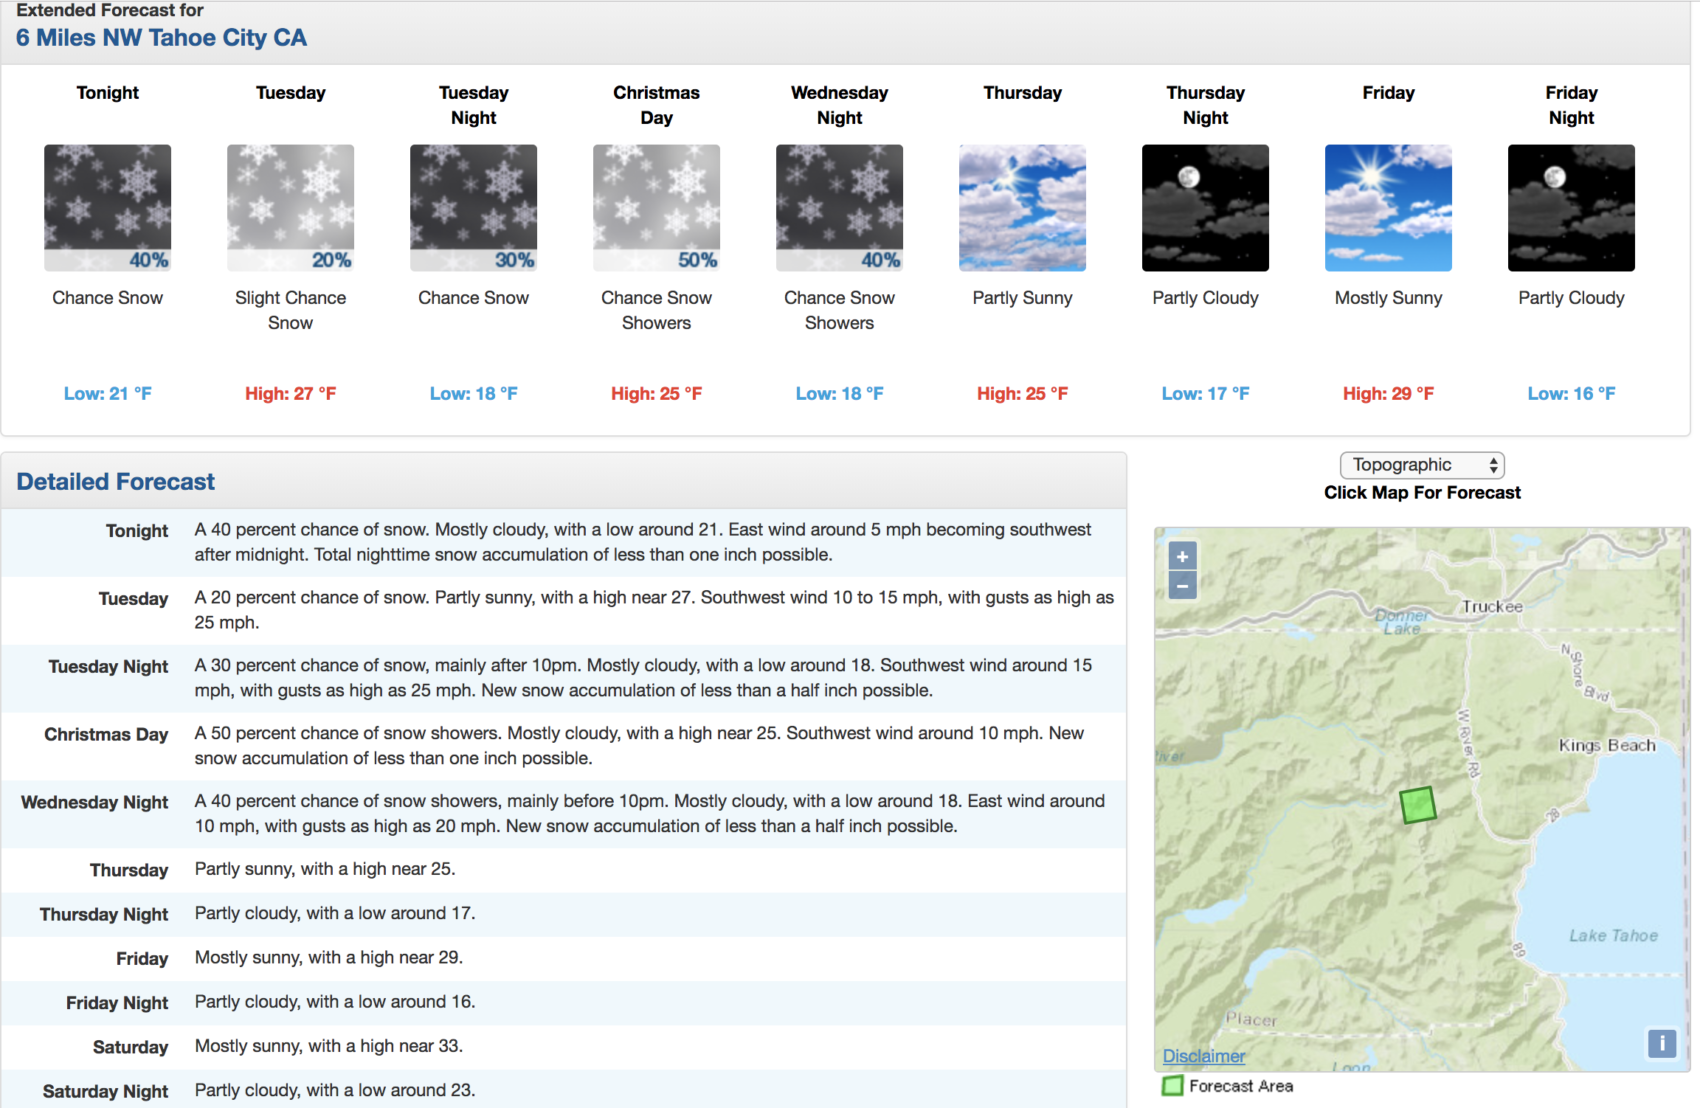This screenshot has width=1700, height=1108.
Task: Click the Wednesday Night row label in detailed forecast
Action: pyautogui.click(x=95, y=803)
